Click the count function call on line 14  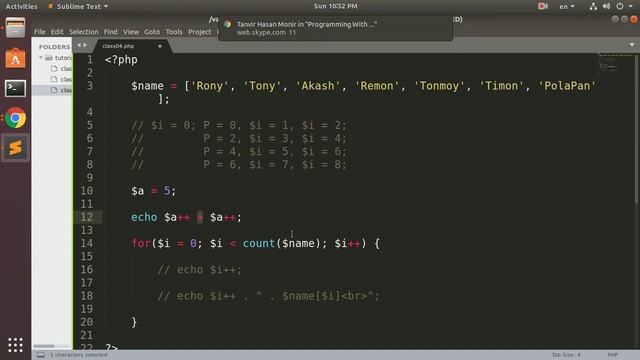click(259, 243)
